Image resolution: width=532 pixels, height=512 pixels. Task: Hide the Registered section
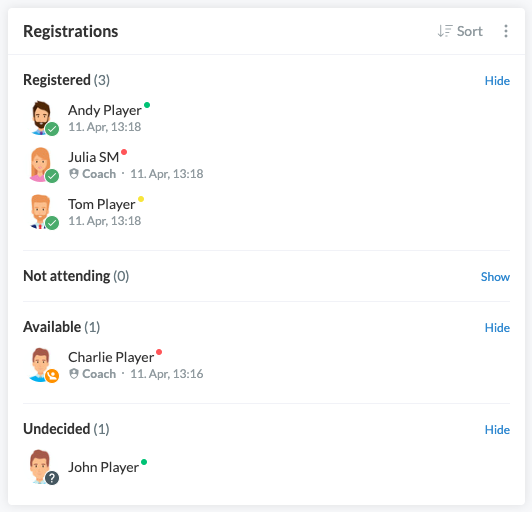pyautogui.click(x=497, y=81)
